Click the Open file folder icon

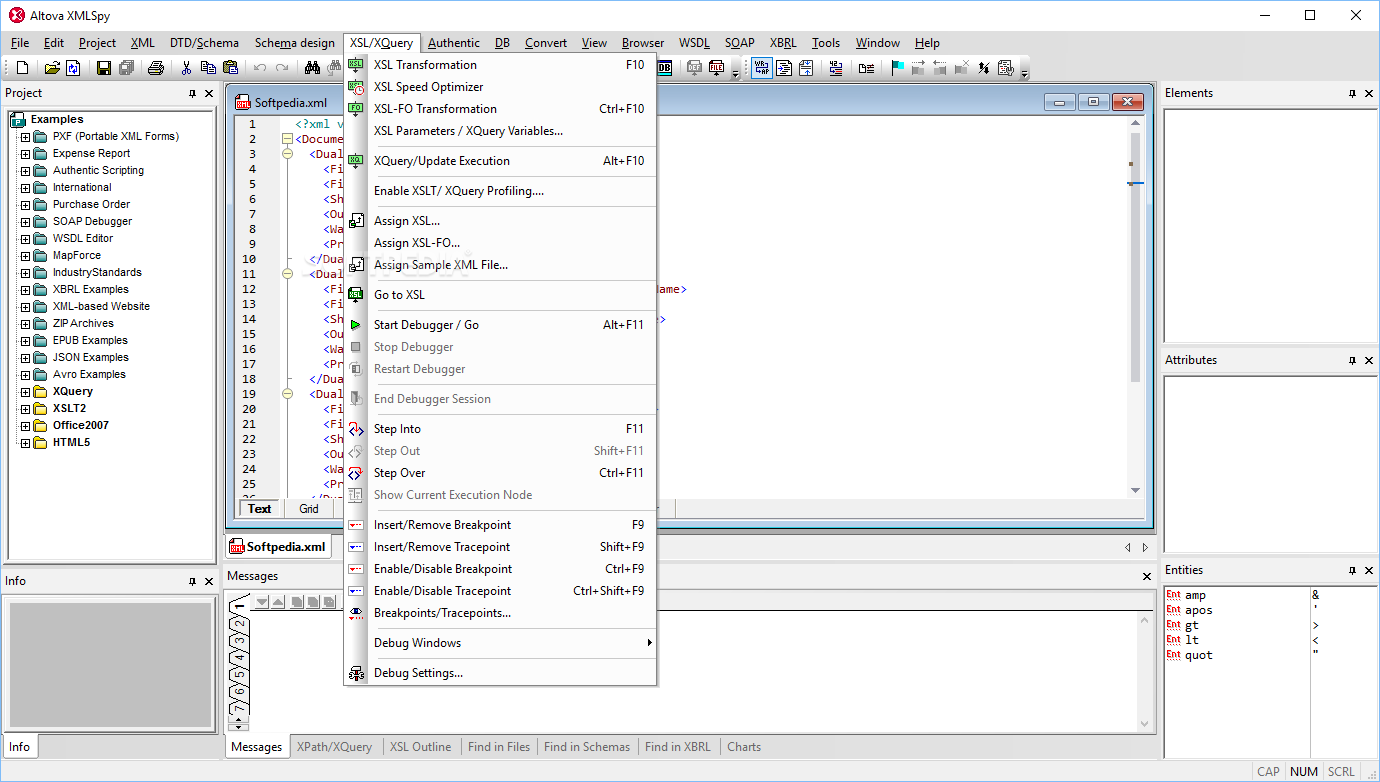click(x=52, y=68)
